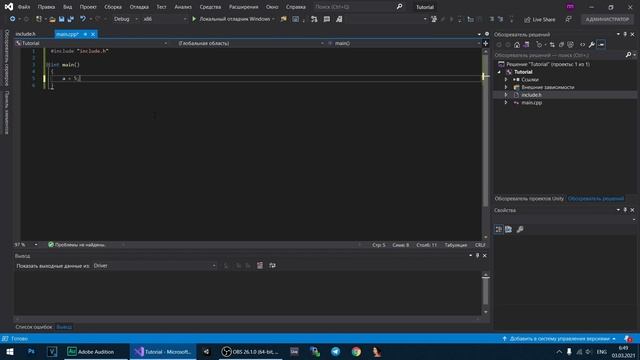Click the property pages wrench in Свойства
640x360 pixels.
click(520, 229)
